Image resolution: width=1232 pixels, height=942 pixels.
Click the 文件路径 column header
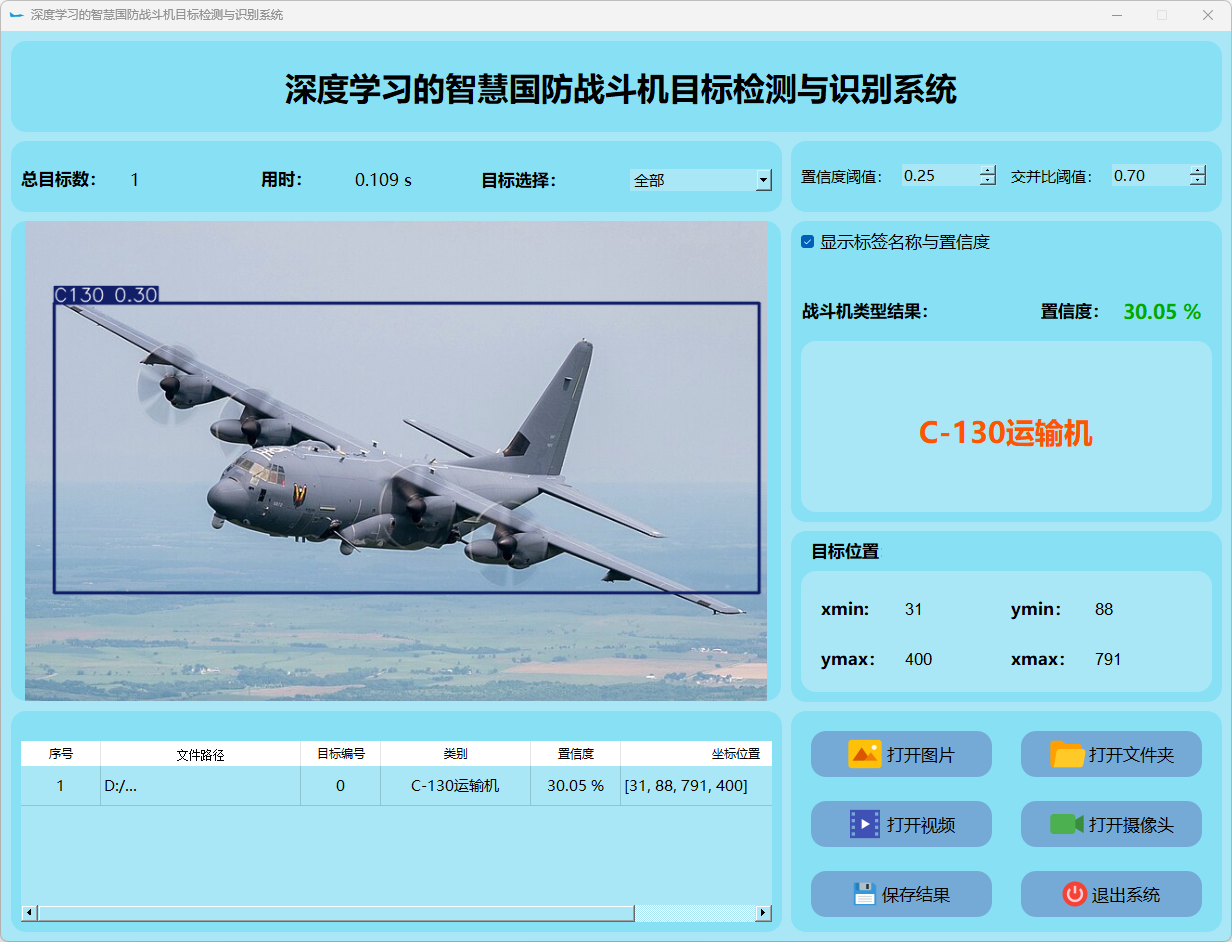(200, 754)
